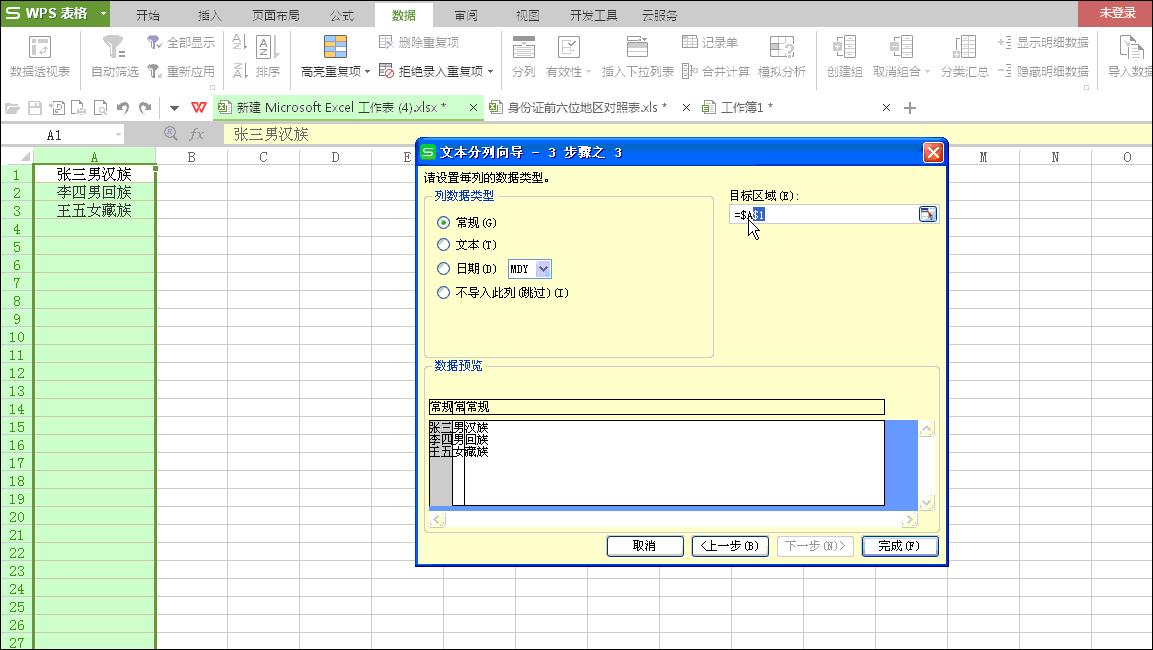The image size is (1153, 650).
Task: Click inside the 目标区域 input field
Action: (820, 213)
